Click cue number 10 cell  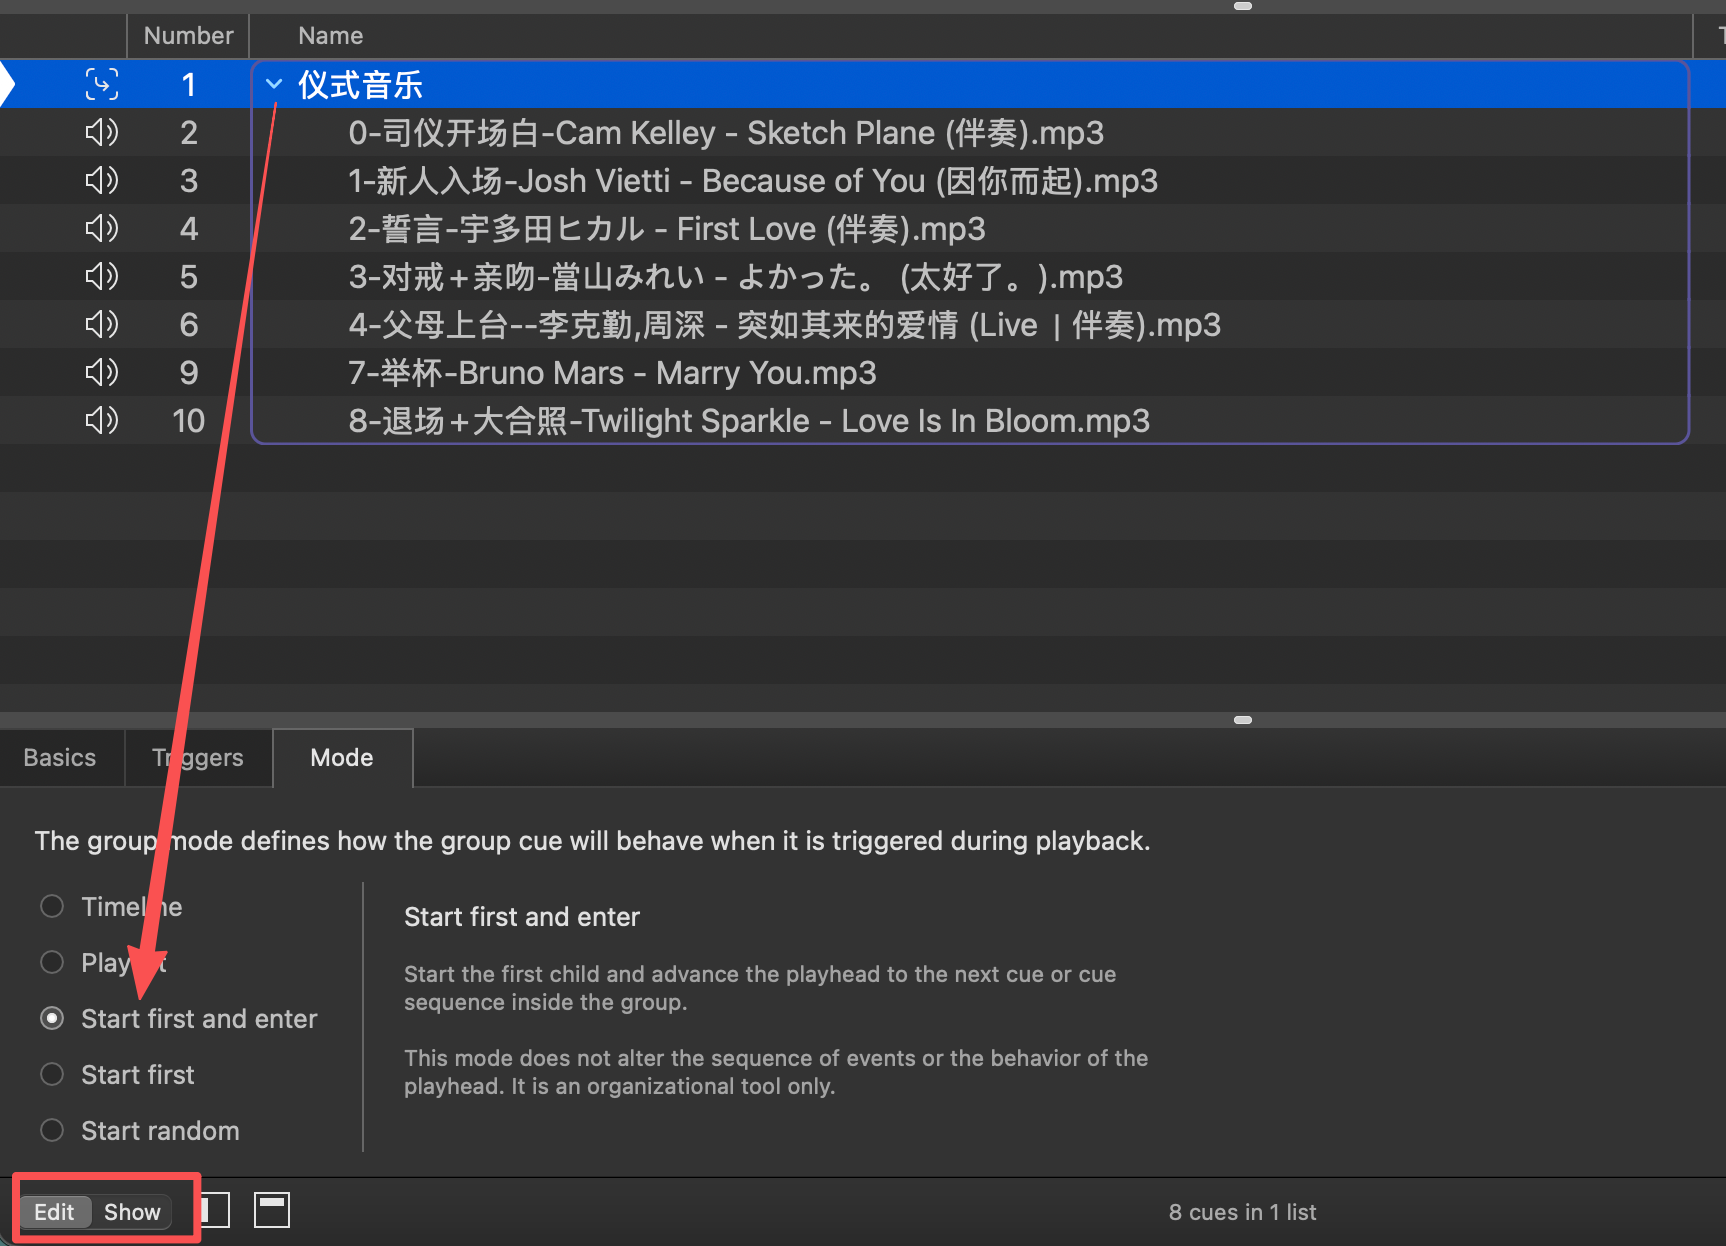coord(188,420)
